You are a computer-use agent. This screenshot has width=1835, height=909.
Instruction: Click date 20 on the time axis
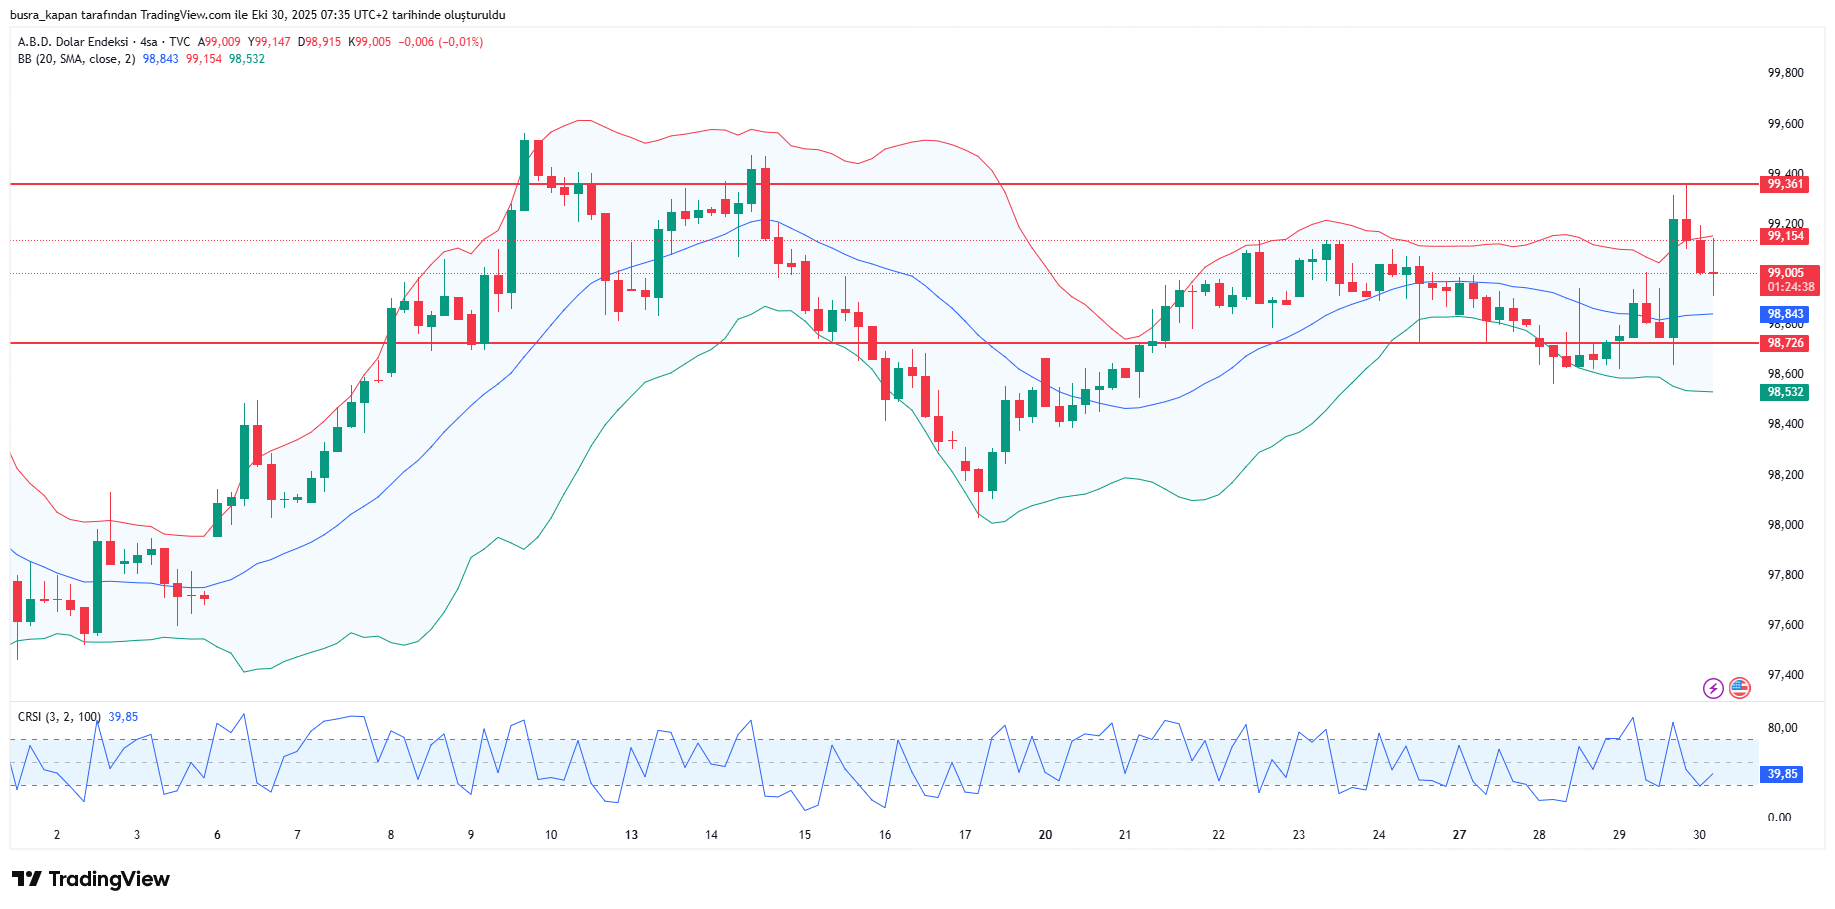(1045, 835)
